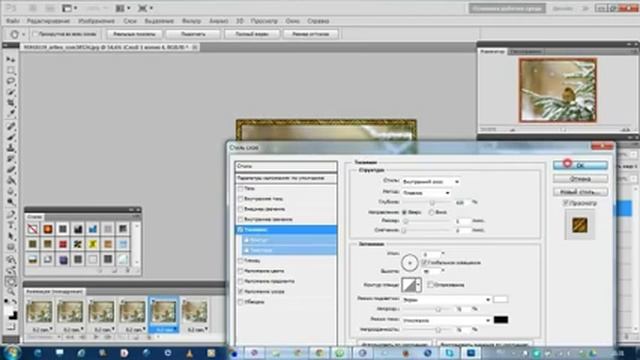Enable the Внешнее свечение effect checkbox
Image resolution: width=640 pixels, height=360 pixels.
[240, 209]
